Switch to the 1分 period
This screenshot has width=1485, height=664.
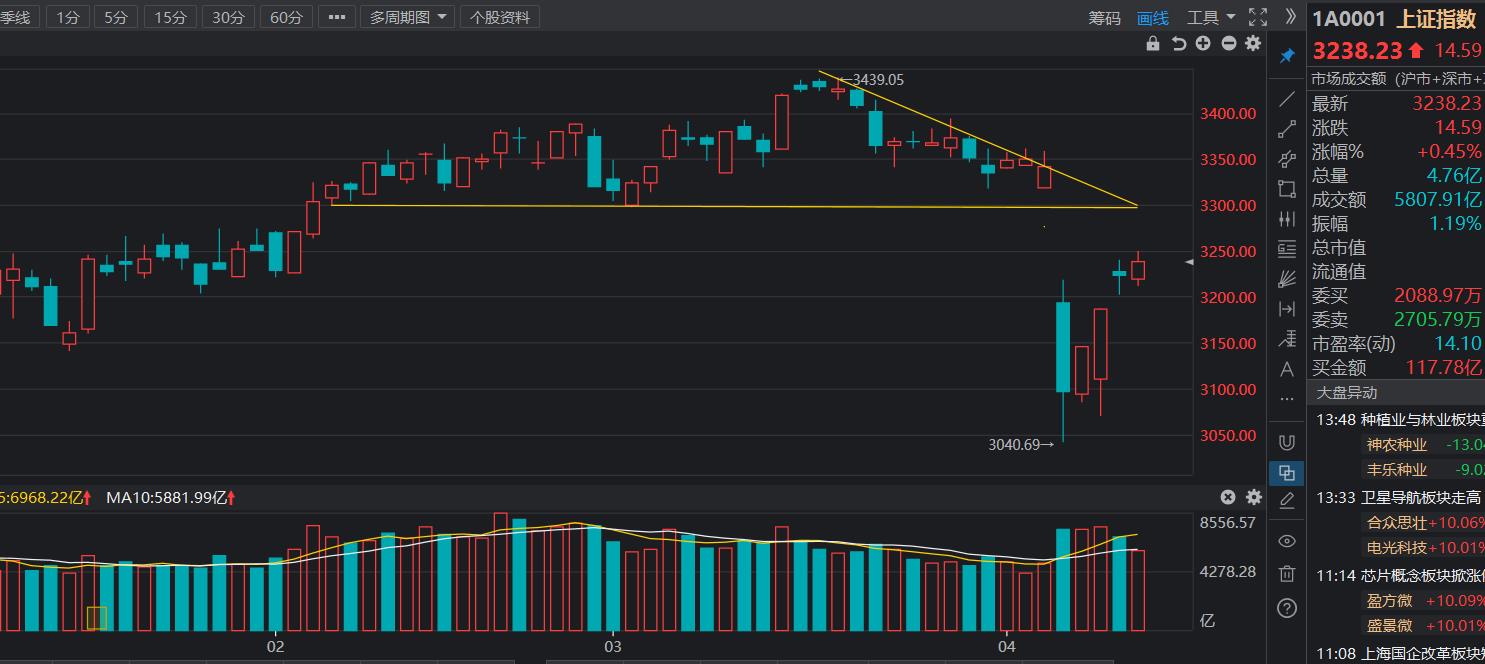[67, 17]
